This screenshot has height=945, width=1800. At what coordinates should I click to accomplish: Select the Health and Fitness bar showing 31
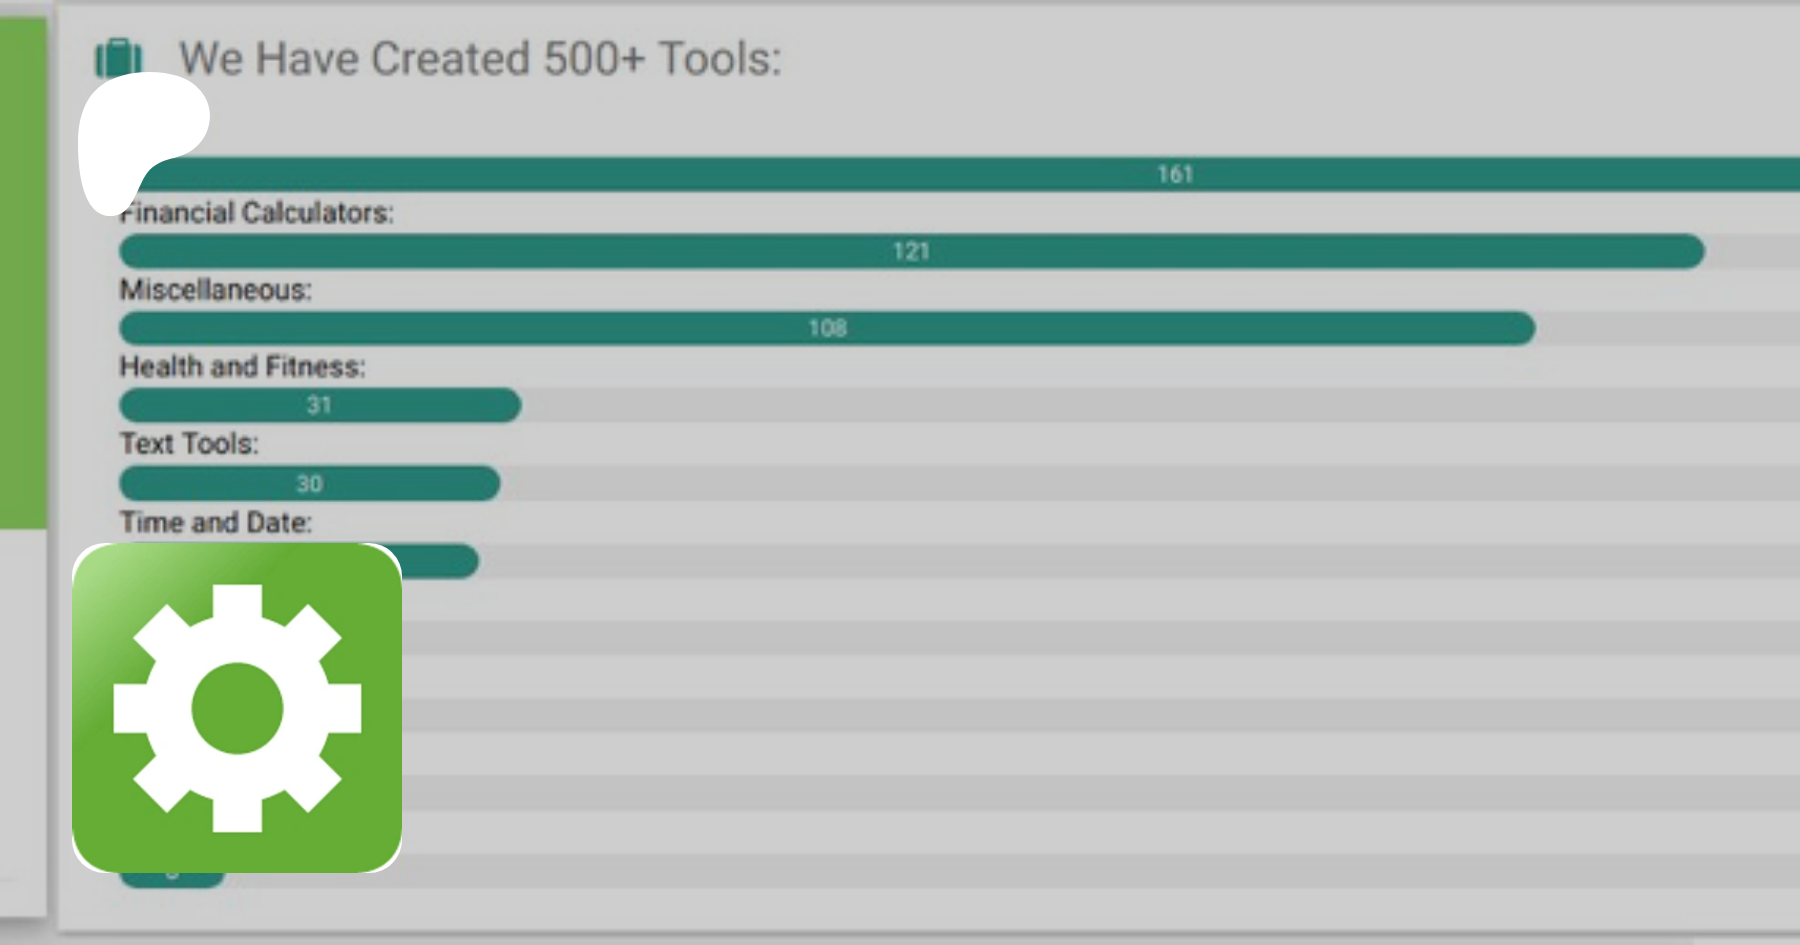[319, 405]
